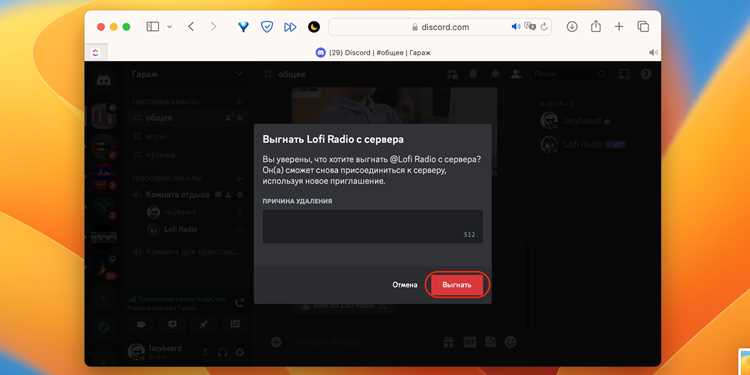Mute the tab via tab-bar speaker icon
750x375 pixels.
tap(653, 53)
